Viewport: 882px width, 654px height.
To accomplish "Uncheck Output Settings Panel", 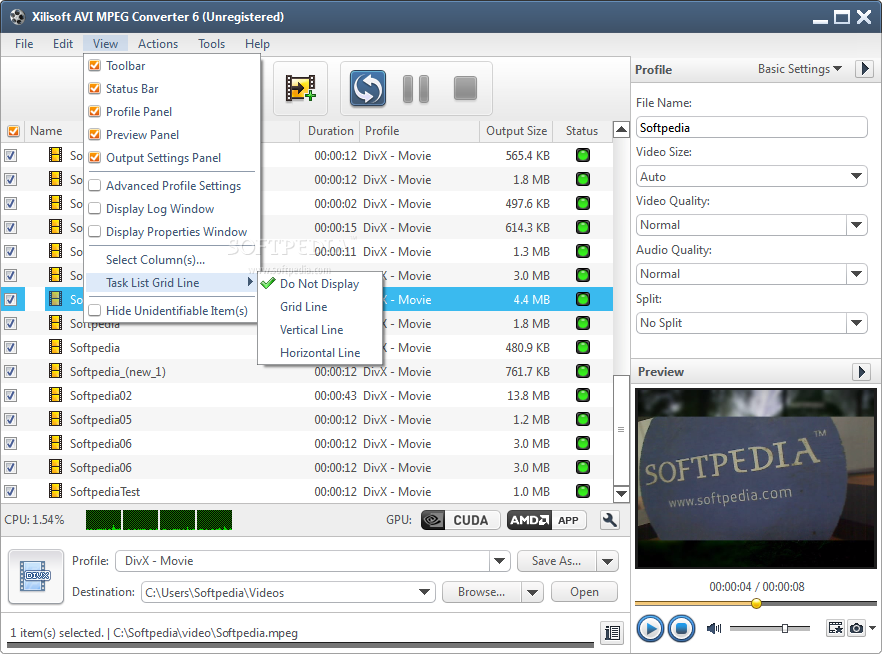I will tap(94, 157).
